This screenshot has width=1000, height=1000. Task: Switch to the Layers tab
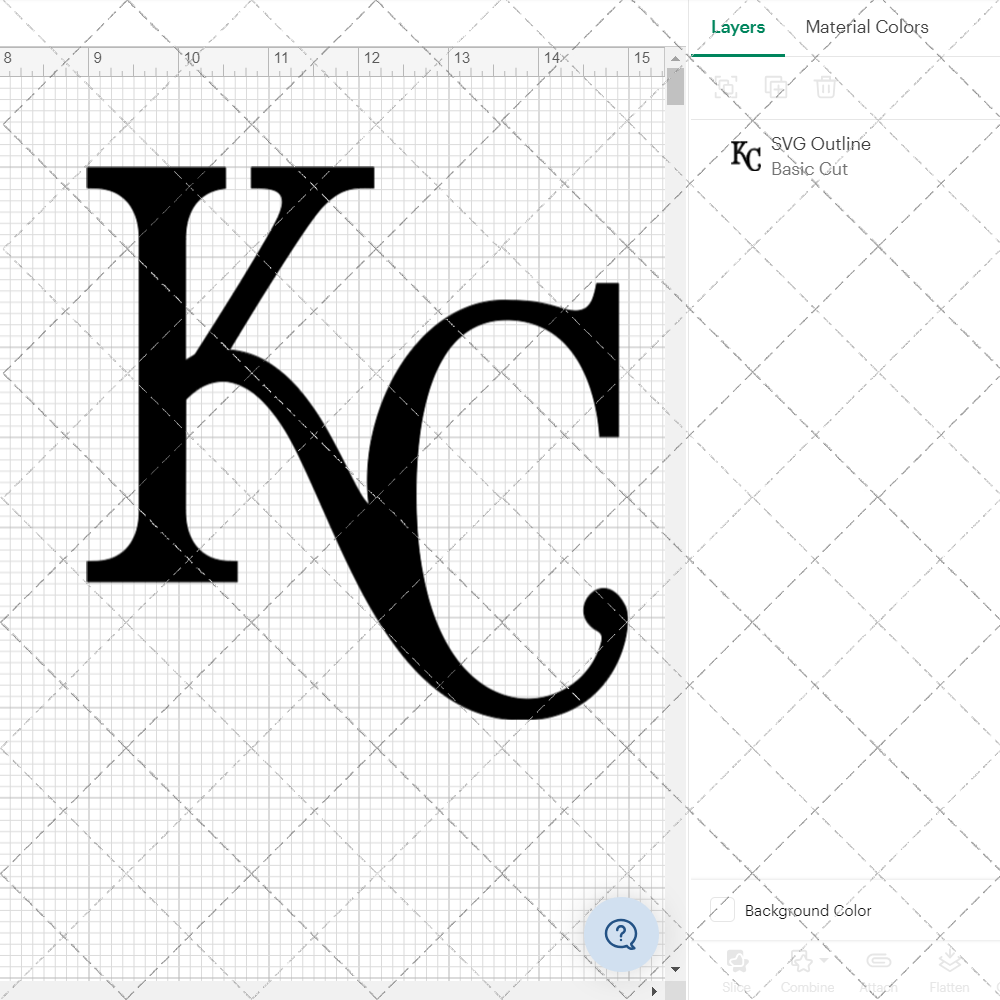click(738, 27)
